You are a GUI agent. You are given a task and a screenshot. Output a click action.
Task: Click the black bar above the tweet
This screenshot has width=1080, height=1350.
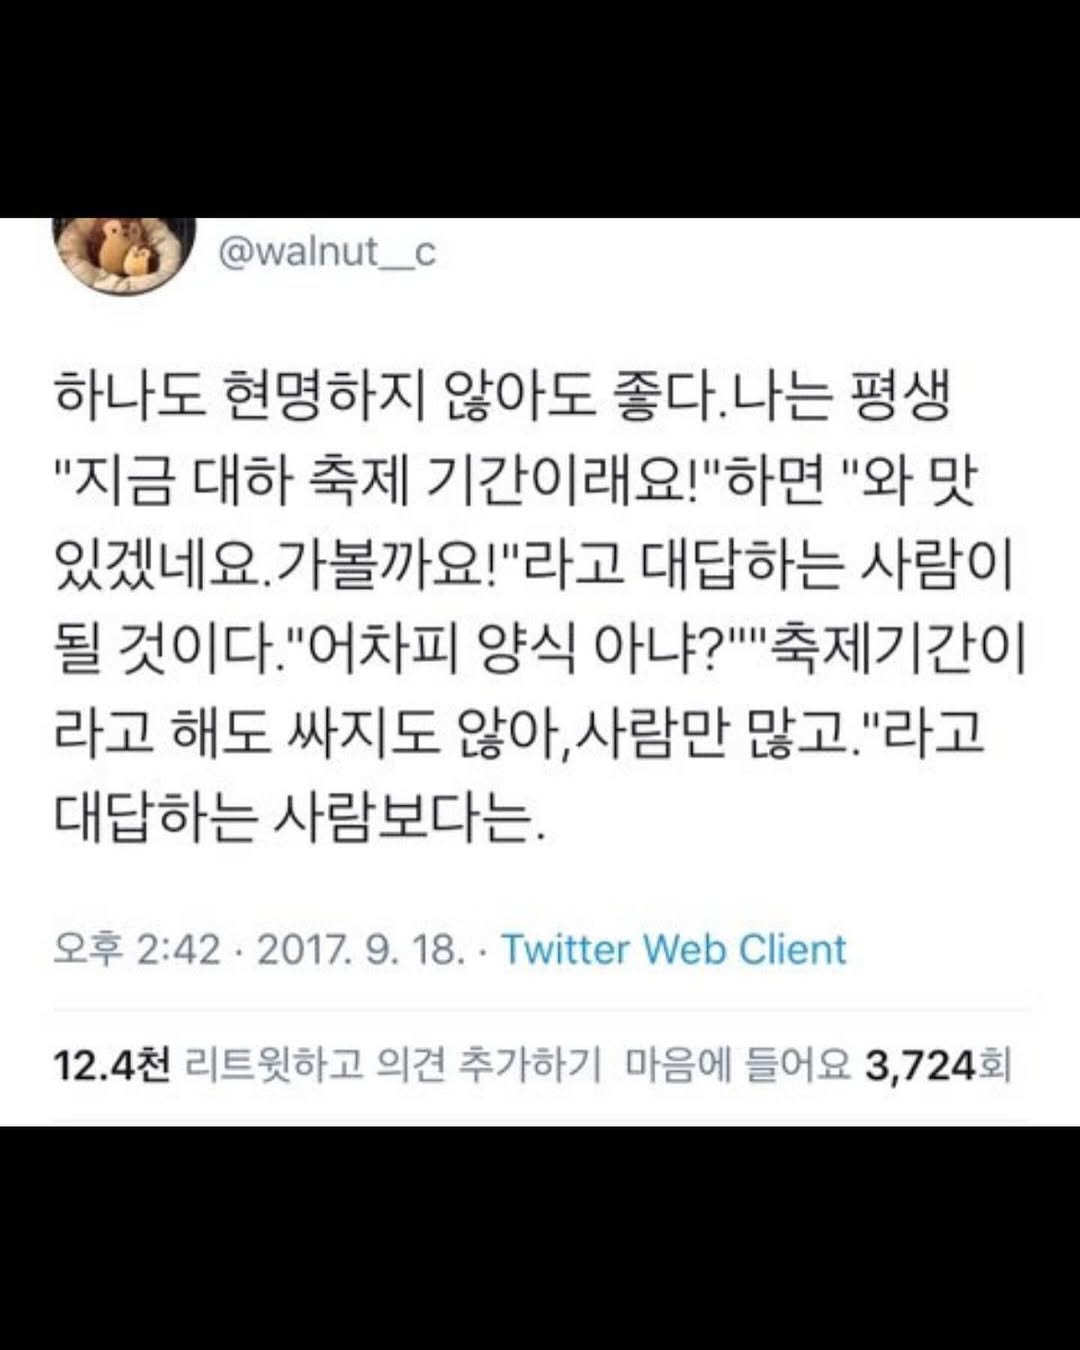pos(540,108)
